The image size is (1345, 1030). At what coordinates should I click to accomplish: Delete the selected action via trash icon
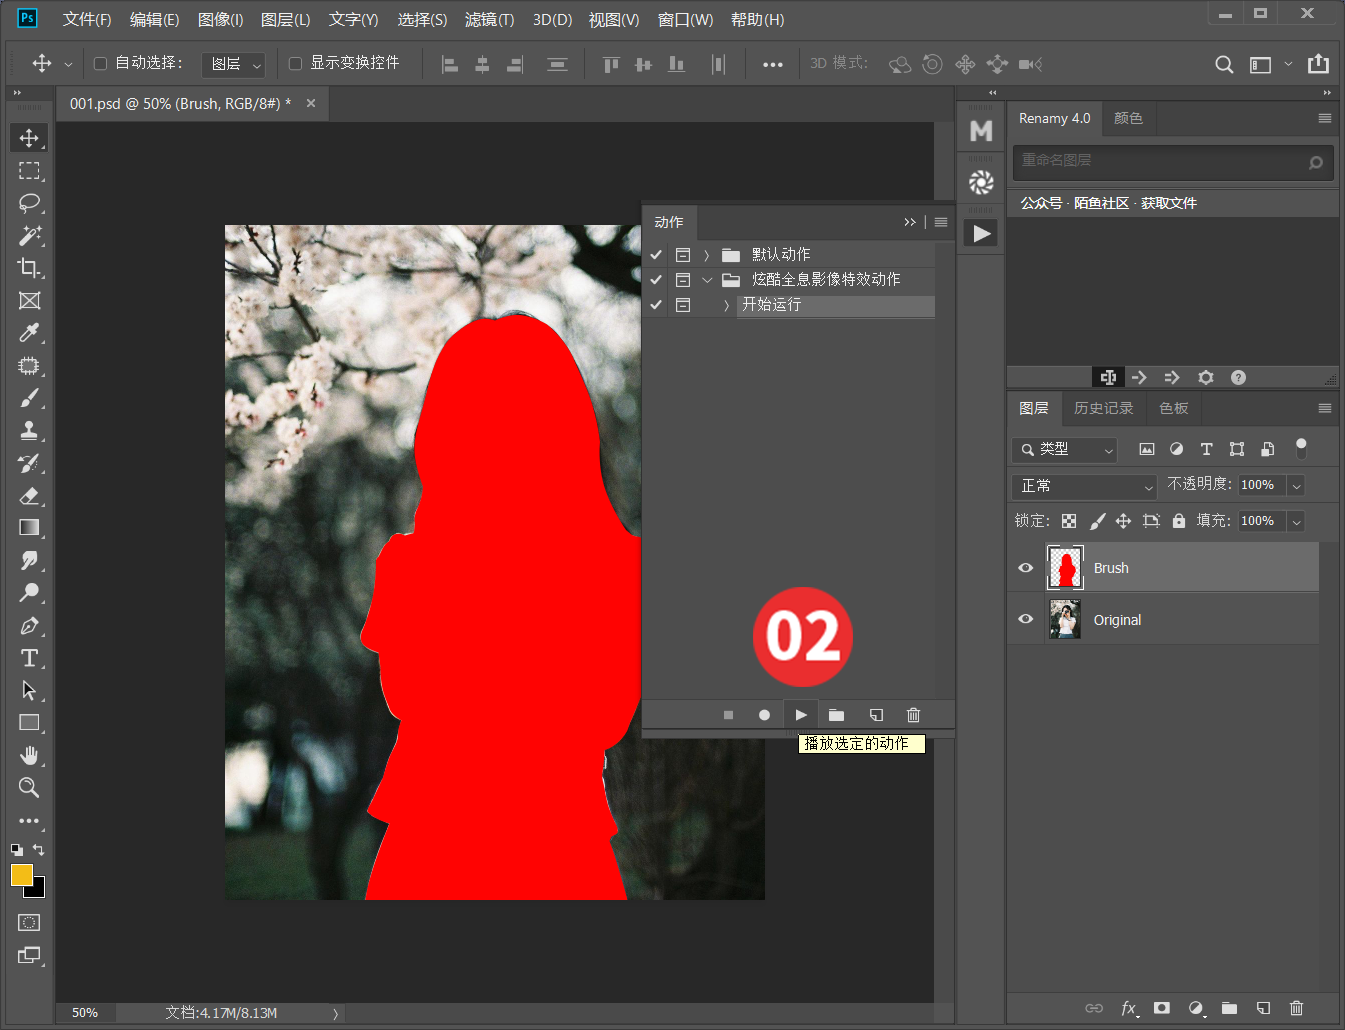coord(913,714)
